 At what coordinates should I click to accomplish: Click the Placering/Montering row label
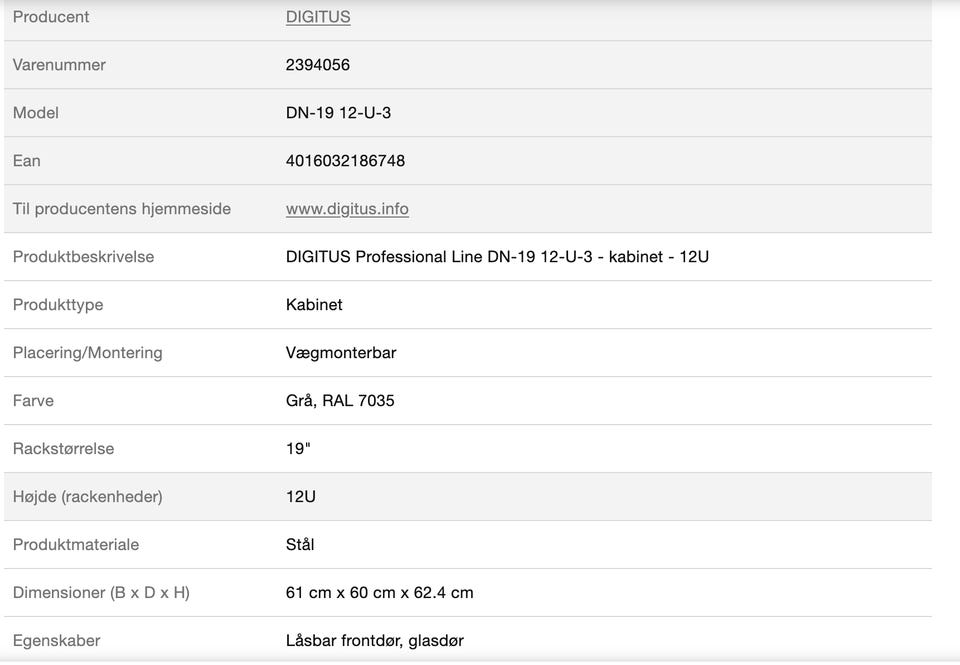coord(87,353)
